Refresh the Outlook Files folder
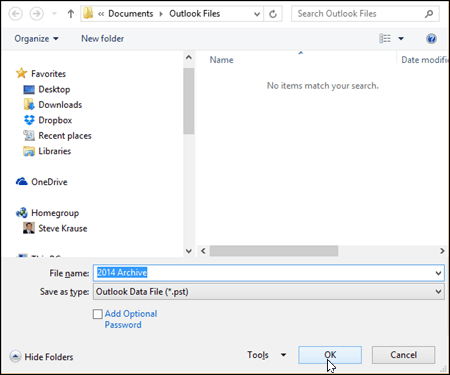Viewport: 450px width, 375px height. pyautogui.click(x=273, y=14)
